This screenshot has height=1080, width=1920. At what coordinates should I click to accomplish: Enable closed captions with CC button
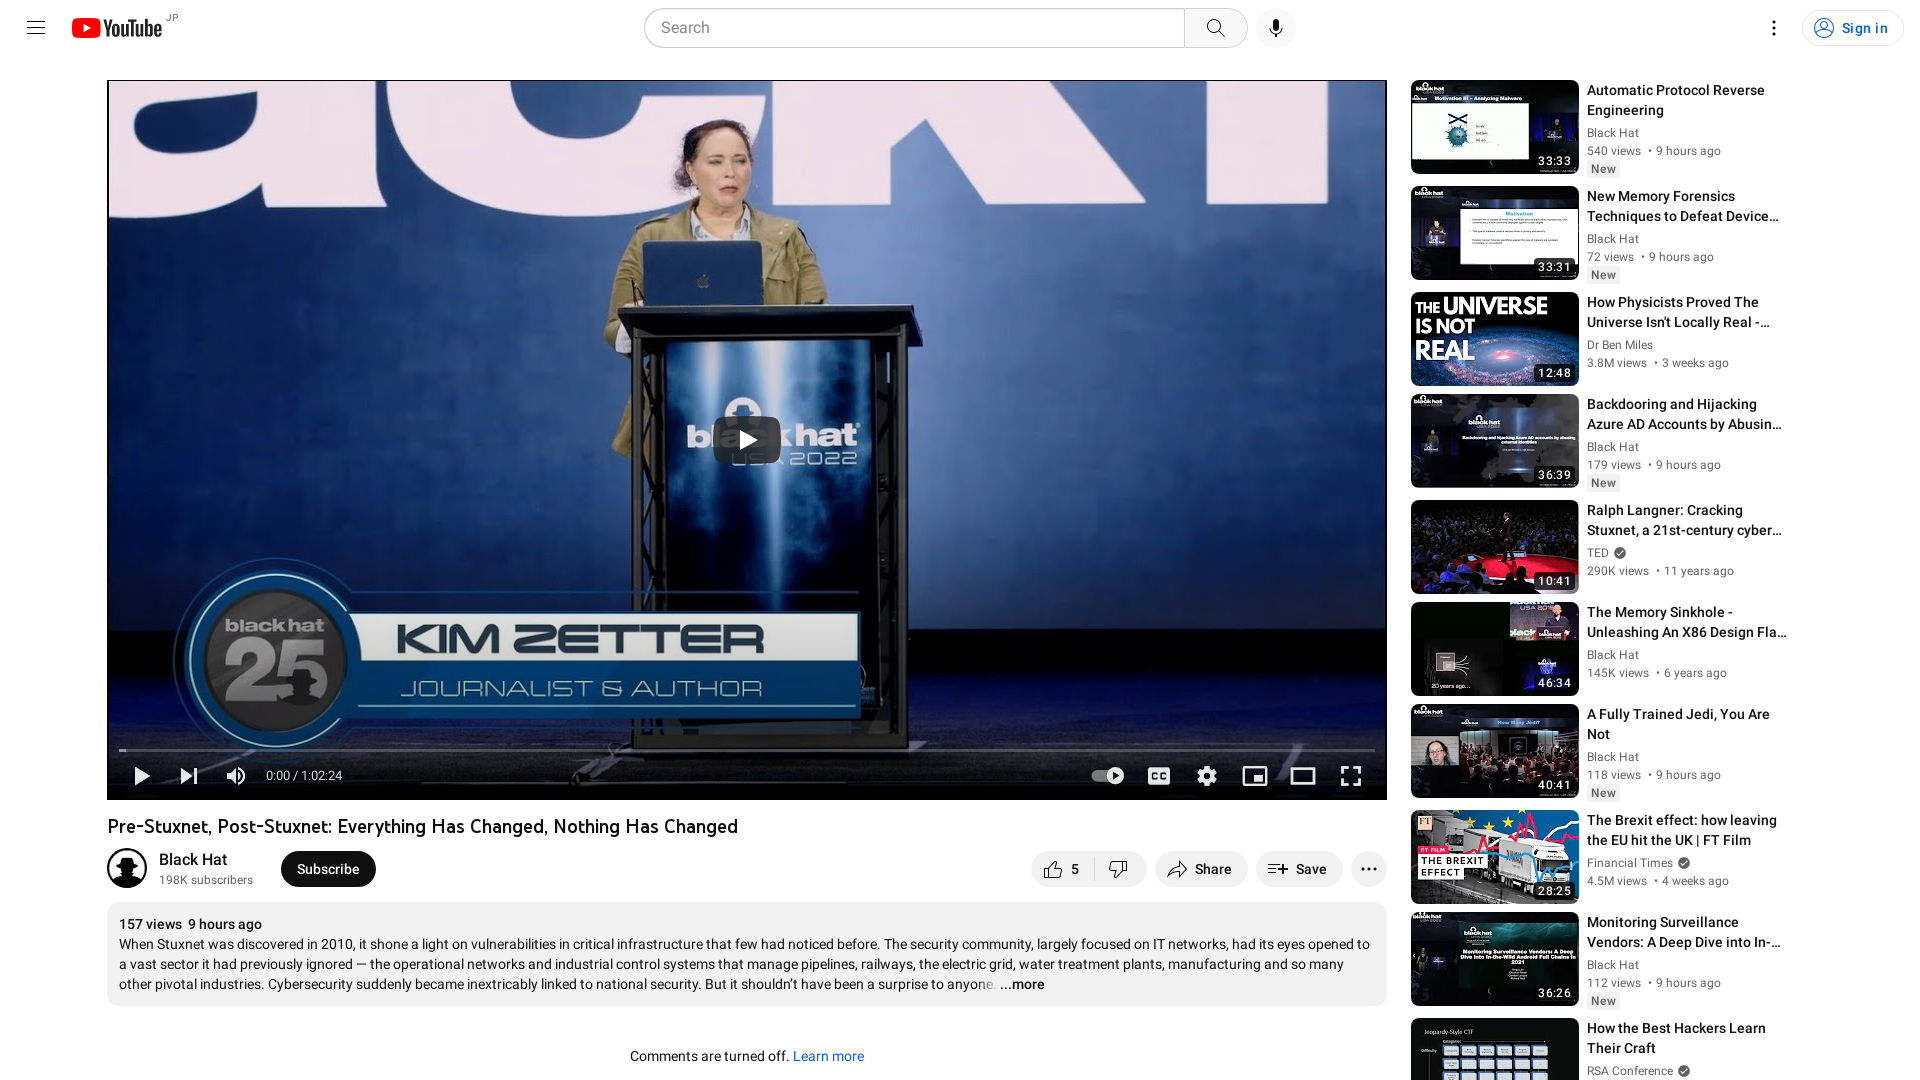coord(1159,776)
